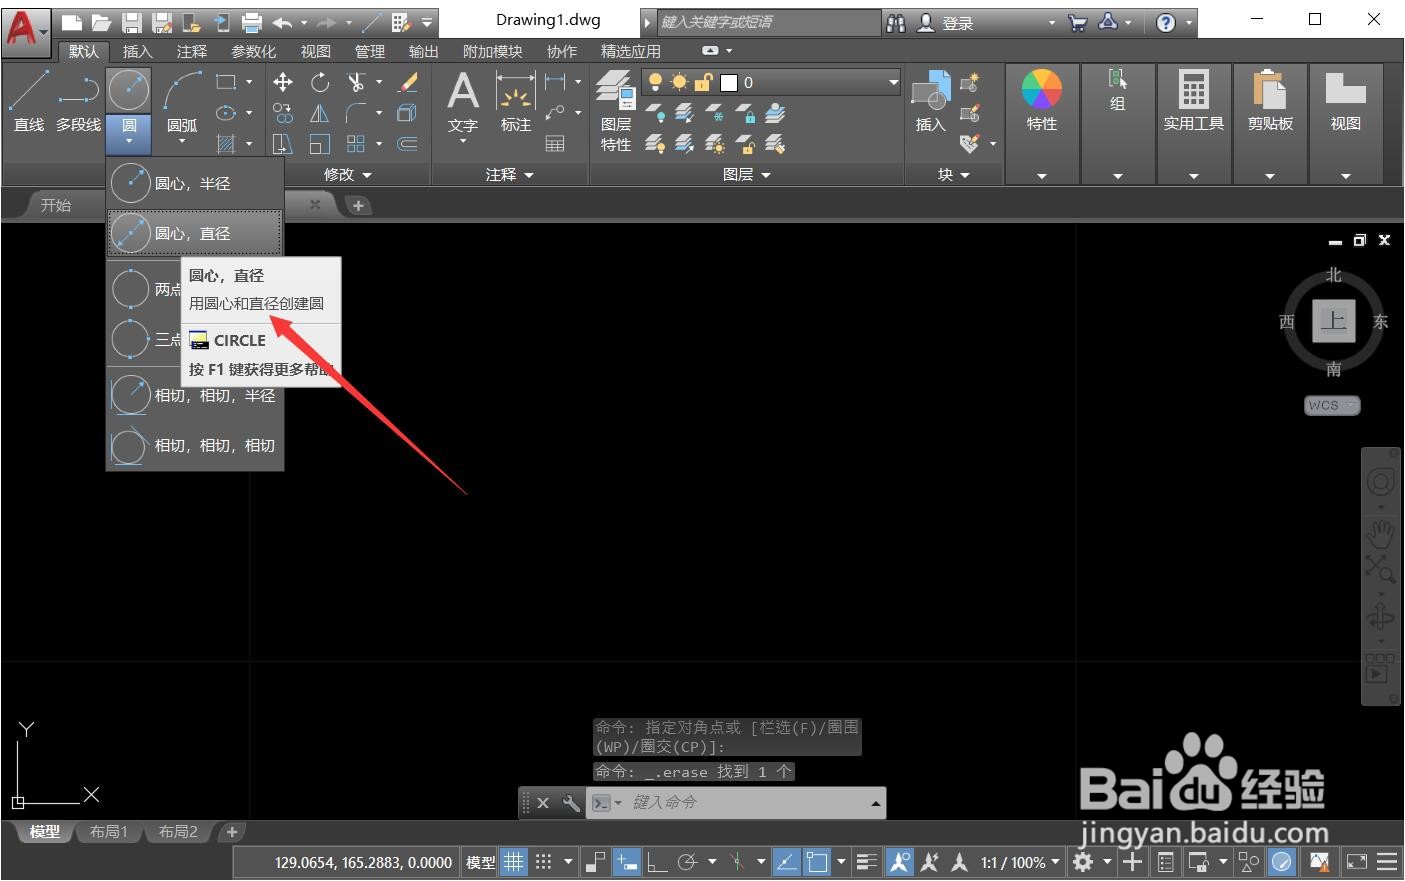Open the Start (开始) file tab
1405x881 pixels.
pos(56,204)
